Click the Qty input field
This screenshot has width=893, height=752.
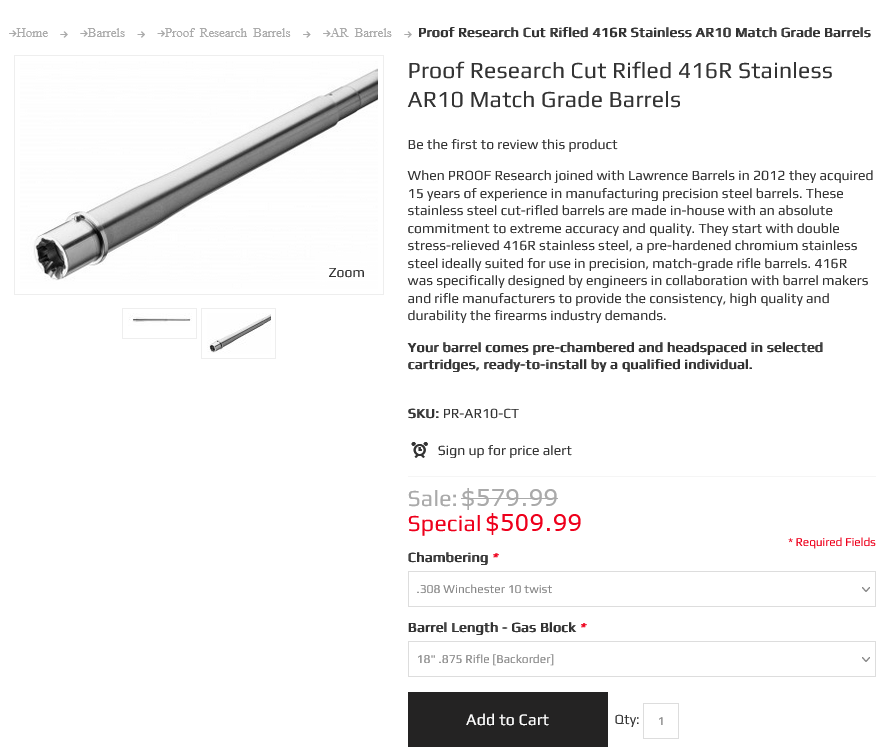[x=661, y=721]
